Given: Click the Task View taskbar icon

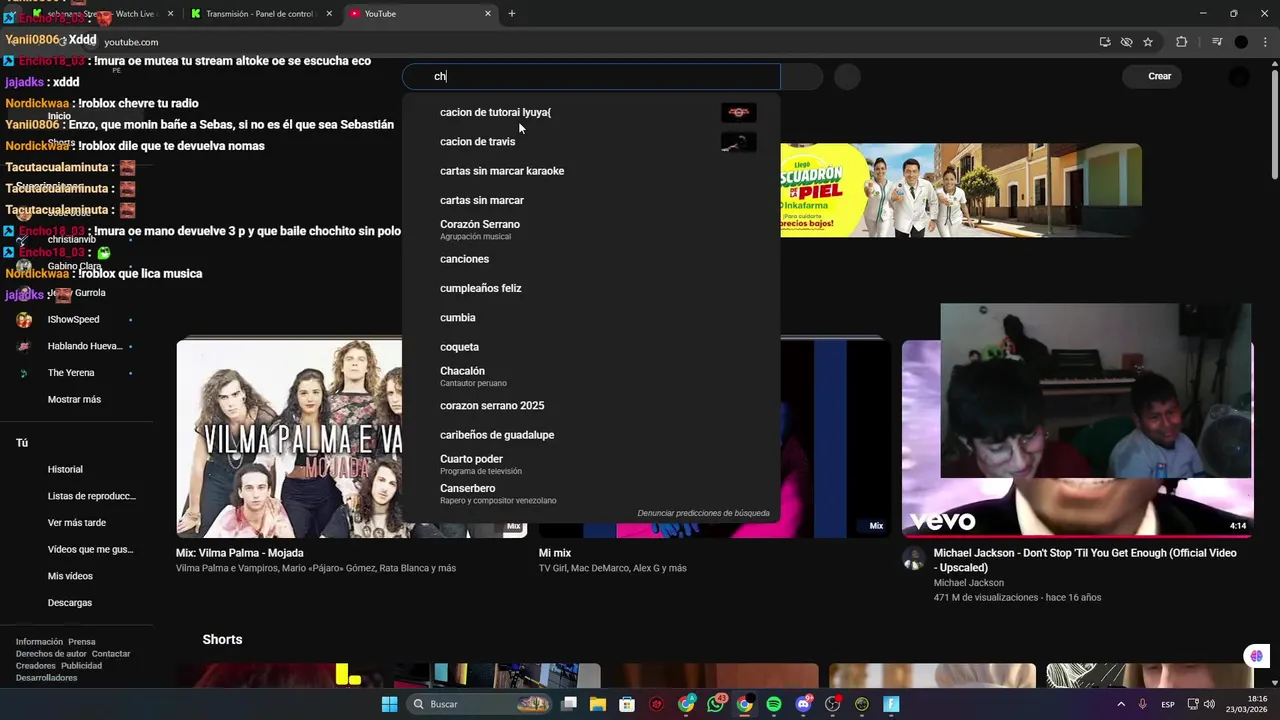Looking at the screenshot, I should tap(569, 704).
